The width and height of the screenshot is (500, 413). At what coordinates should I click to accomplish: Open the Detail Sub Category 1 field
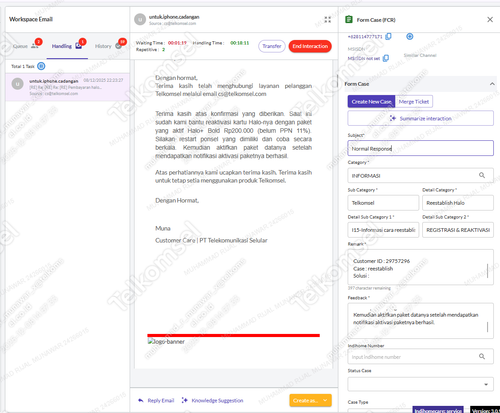tap(383, 230)
